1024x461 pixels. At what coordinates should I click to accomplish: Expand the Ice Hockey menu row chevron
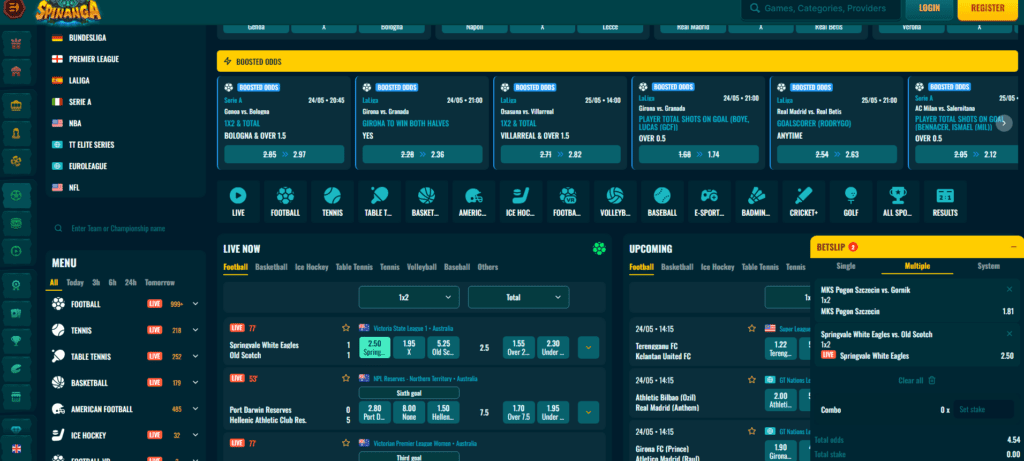(195, 435)
